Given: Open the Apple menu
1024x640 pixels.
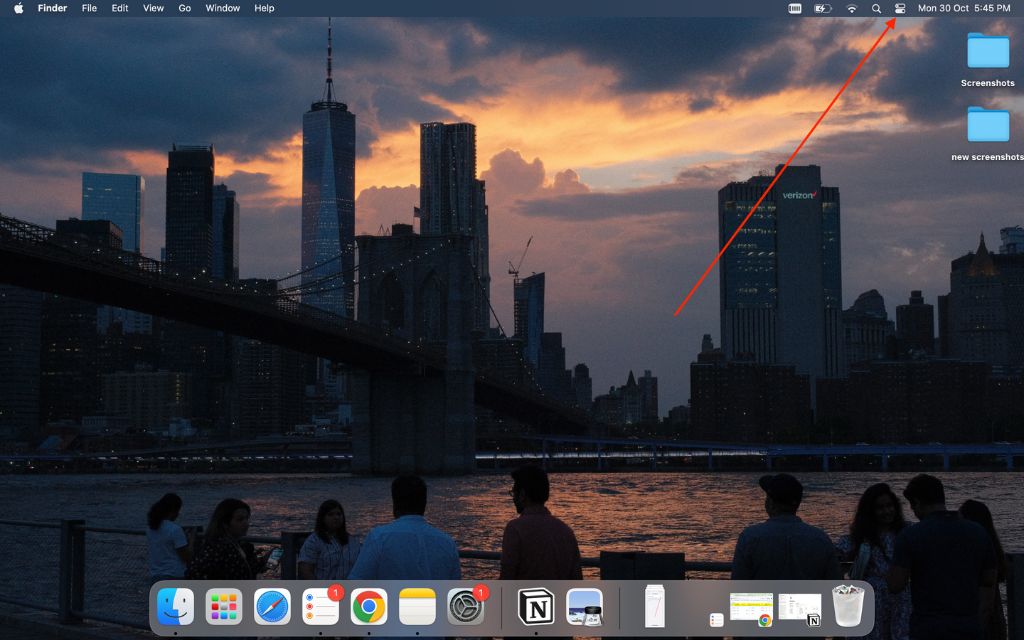Looking at the screenshot, I should (18, 8).
